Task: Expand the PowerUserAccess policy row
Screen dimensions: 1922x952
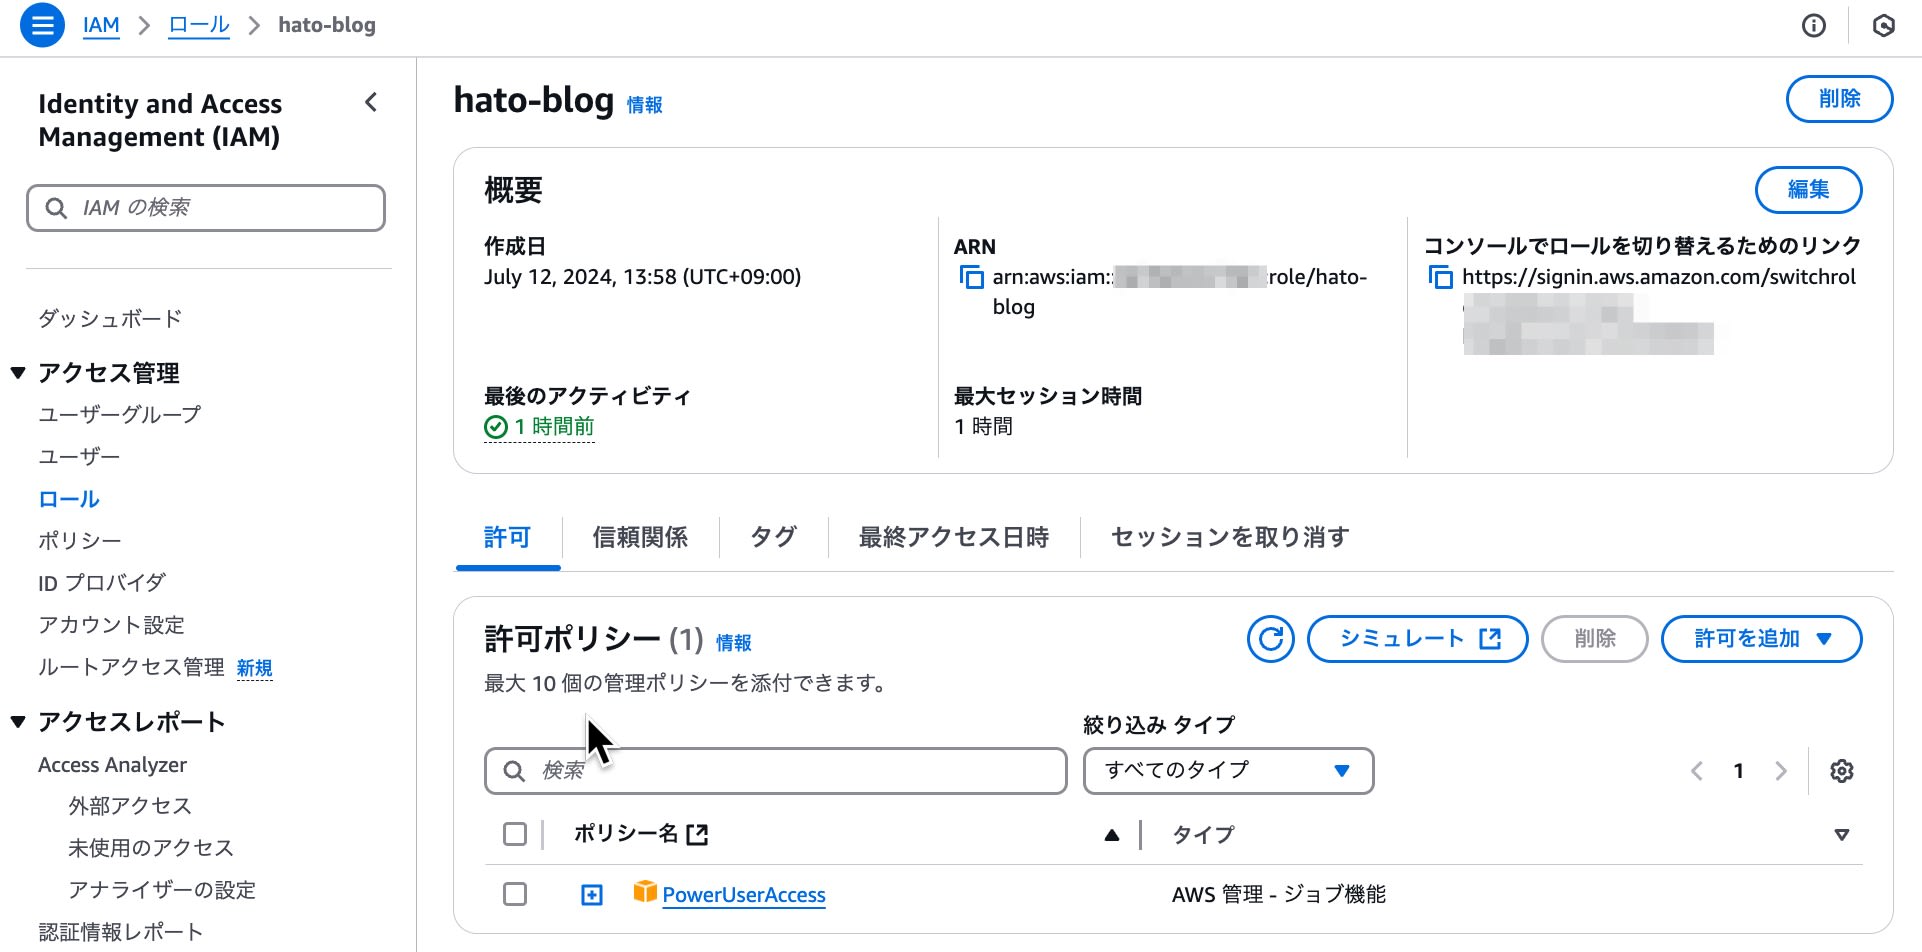Action: pyautogui.click(x=592, y=895)
